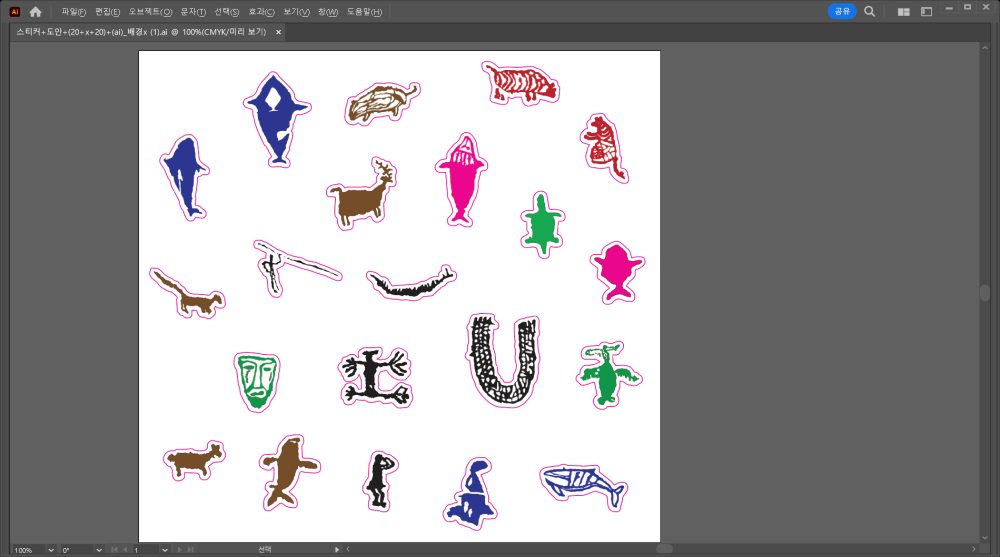Click the green turtle sticker artwork

click(542, 222)
